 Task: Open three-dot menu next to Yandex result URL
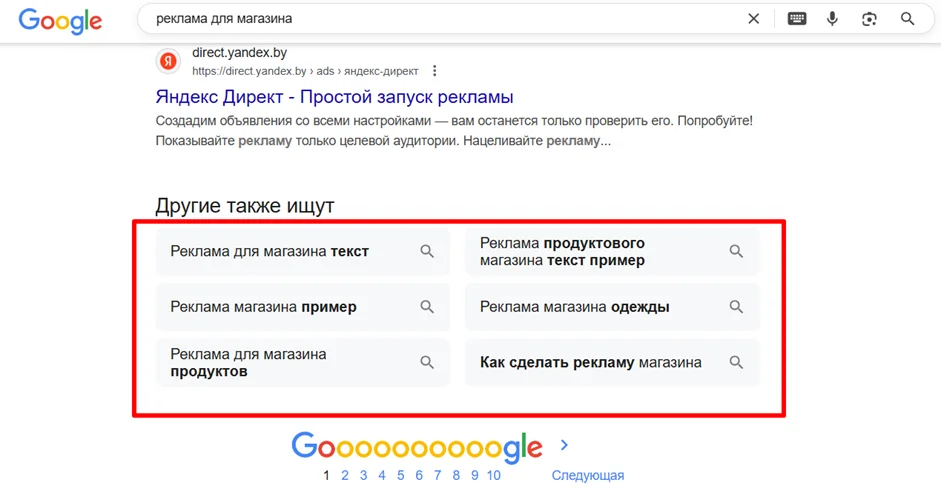tap(434, 71)
